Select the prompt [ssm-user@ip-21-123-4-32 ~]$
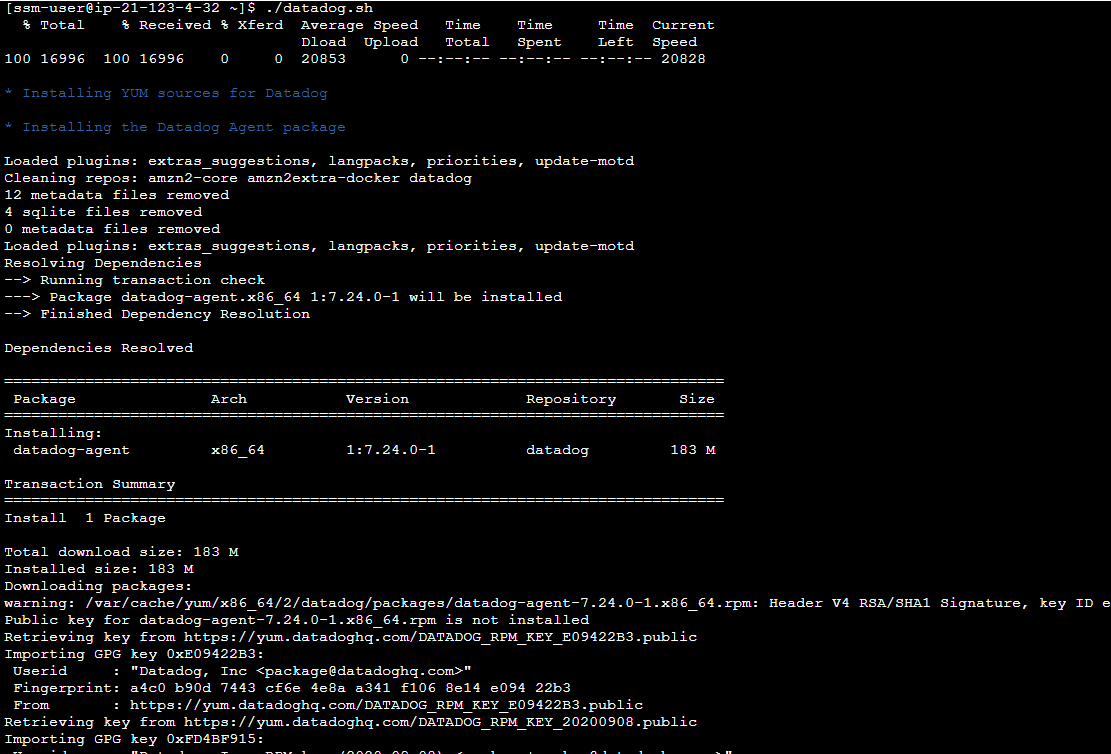1111x754 pixels. 130,8
